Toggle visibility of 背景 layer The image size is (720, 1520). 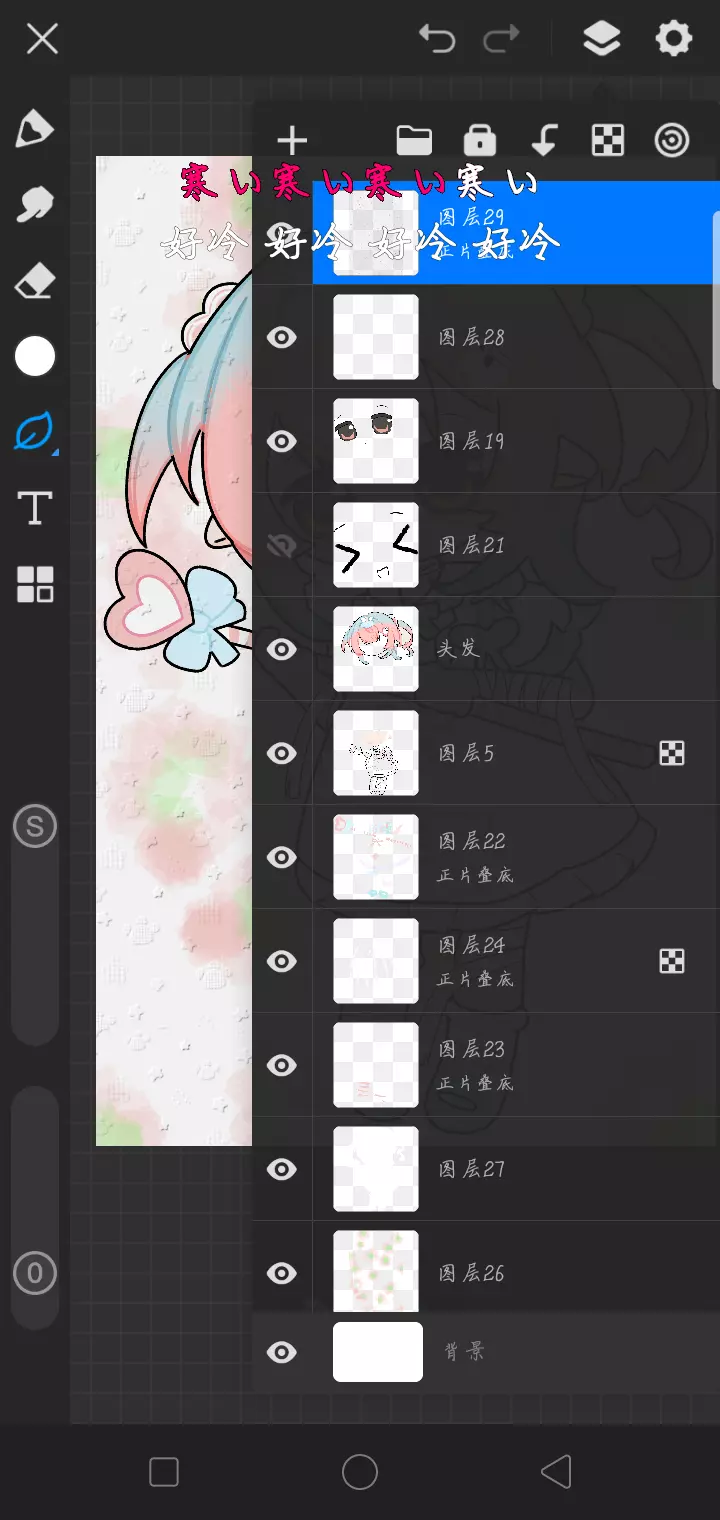[282, 1353]
